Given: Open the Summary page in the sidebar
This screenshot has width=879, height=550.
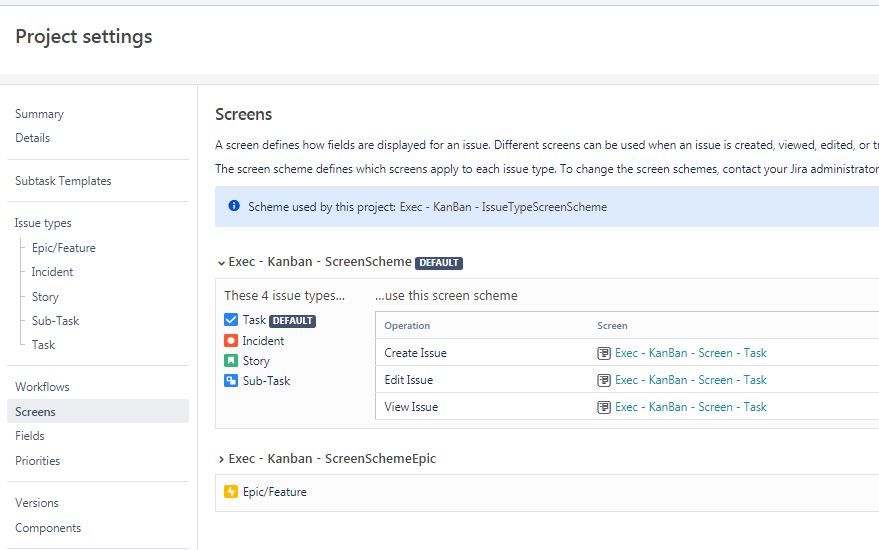Looking at the screenshot, I should (39, 114).
